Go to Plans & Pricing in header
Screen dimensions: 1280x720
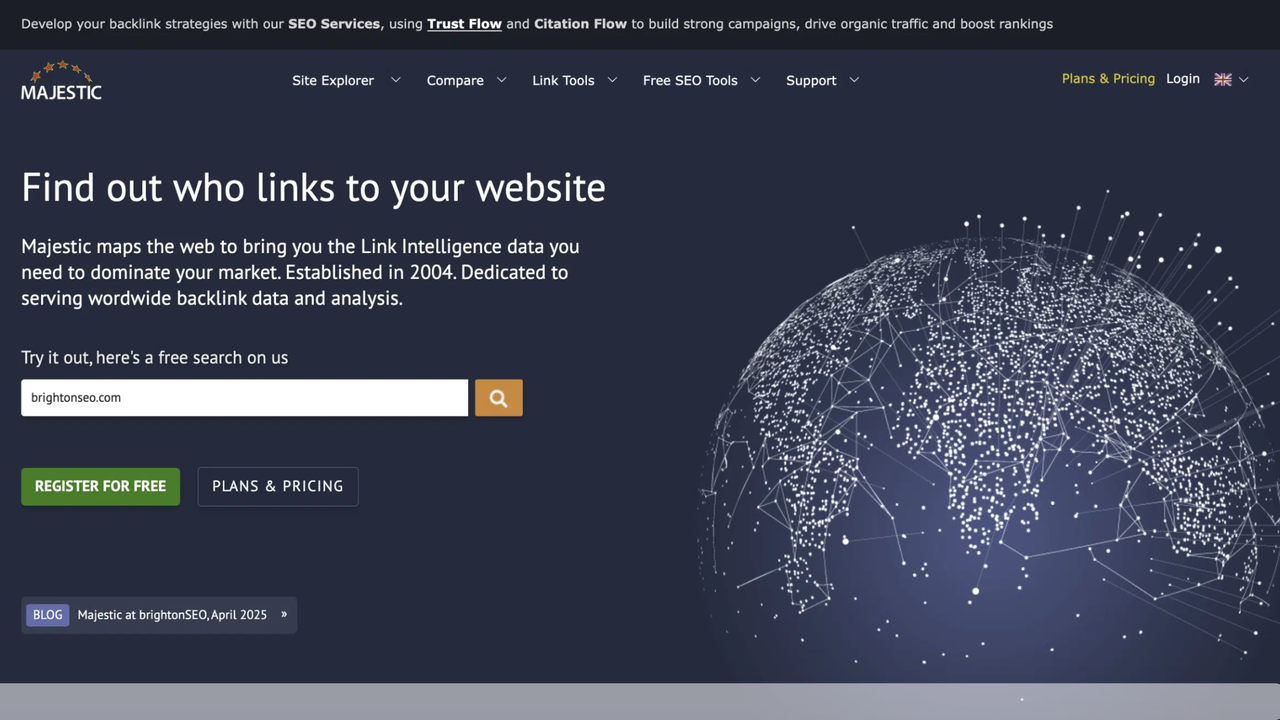[1108, 79]
